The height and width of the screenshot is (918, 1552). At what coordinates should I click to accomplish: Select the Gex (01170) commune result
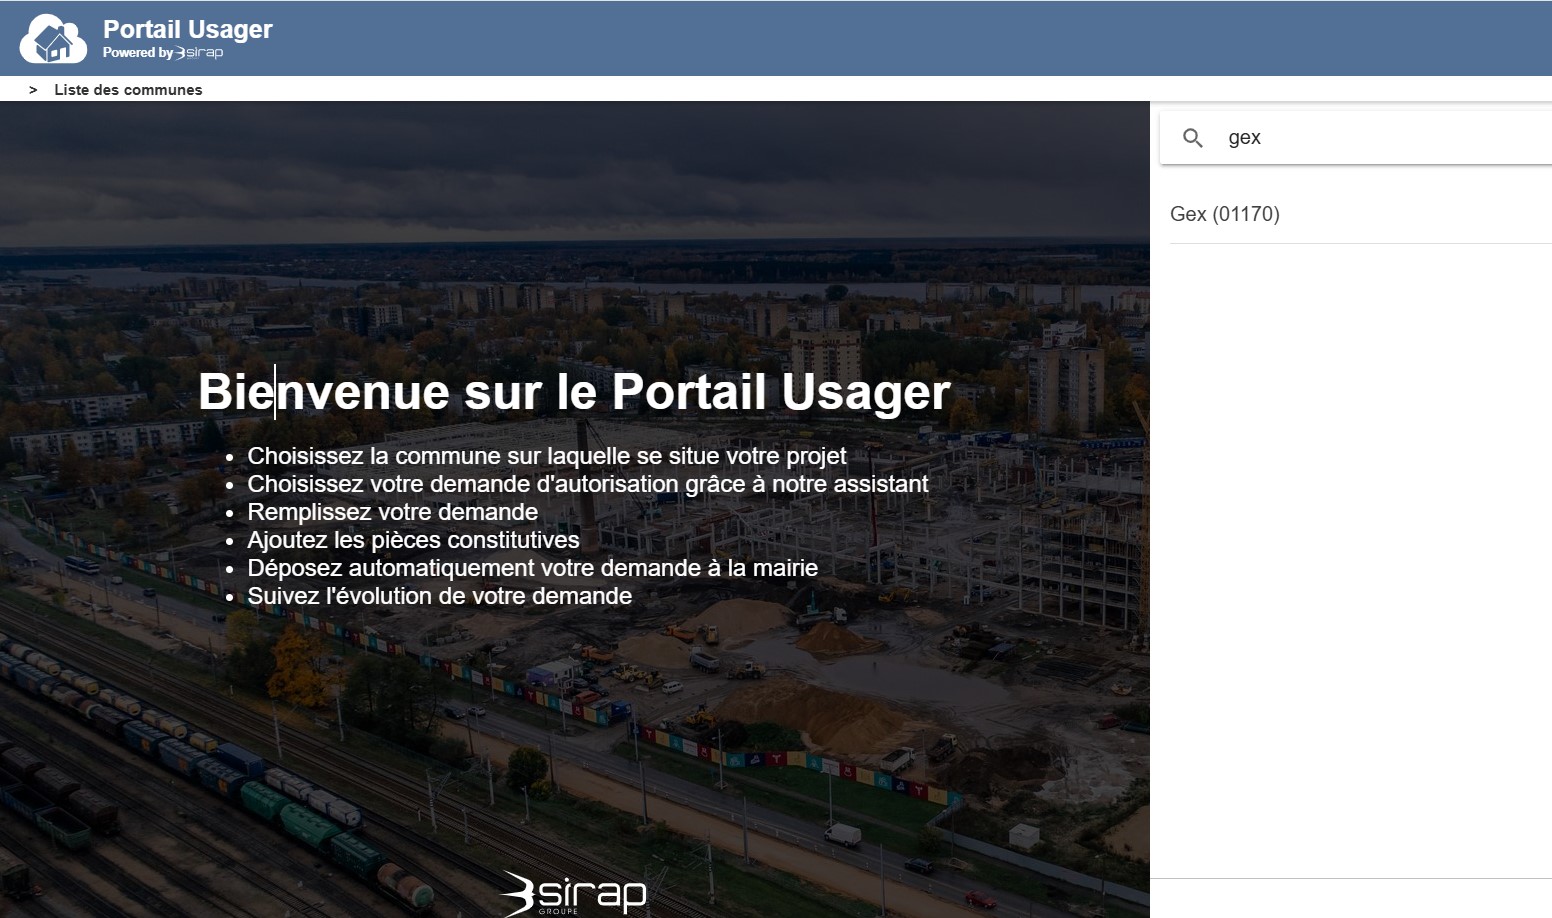tap(1225, 214)
